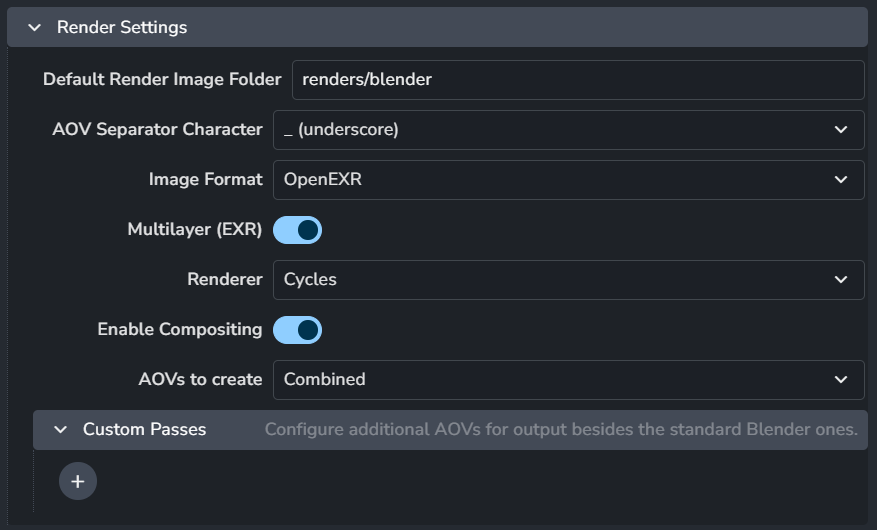Disable the Multilayer (EXR) switch
The width and height of the screenshot is (877, 530).
point(297,230)
